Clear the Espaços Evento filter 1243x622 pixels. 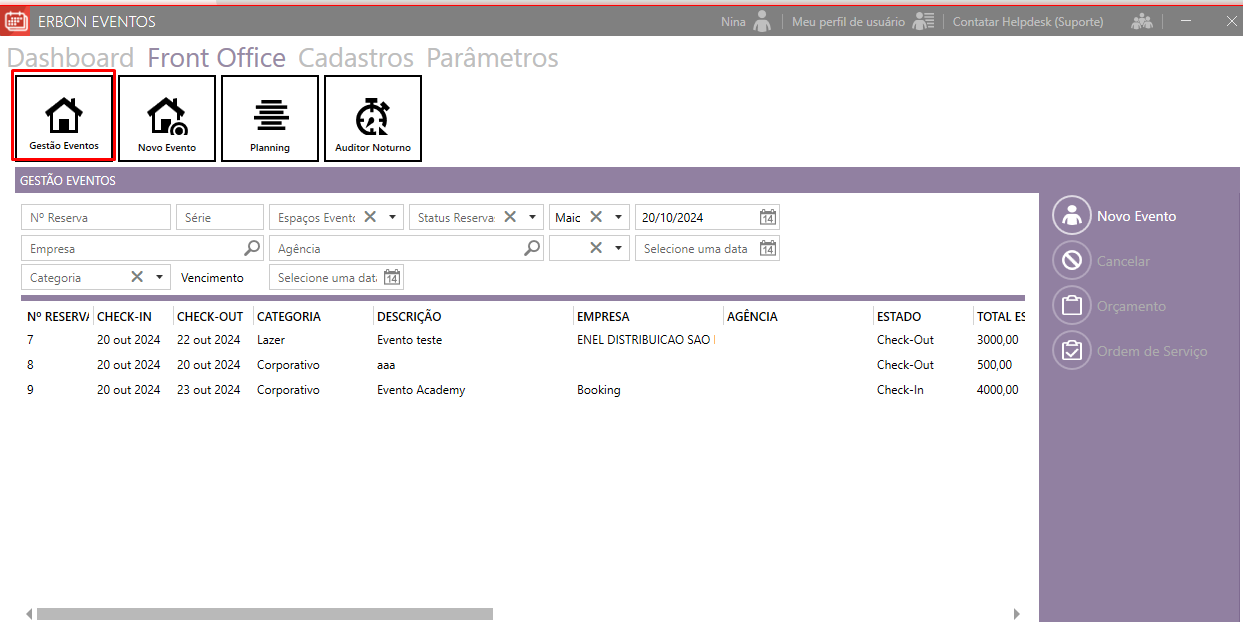point(370,217)
